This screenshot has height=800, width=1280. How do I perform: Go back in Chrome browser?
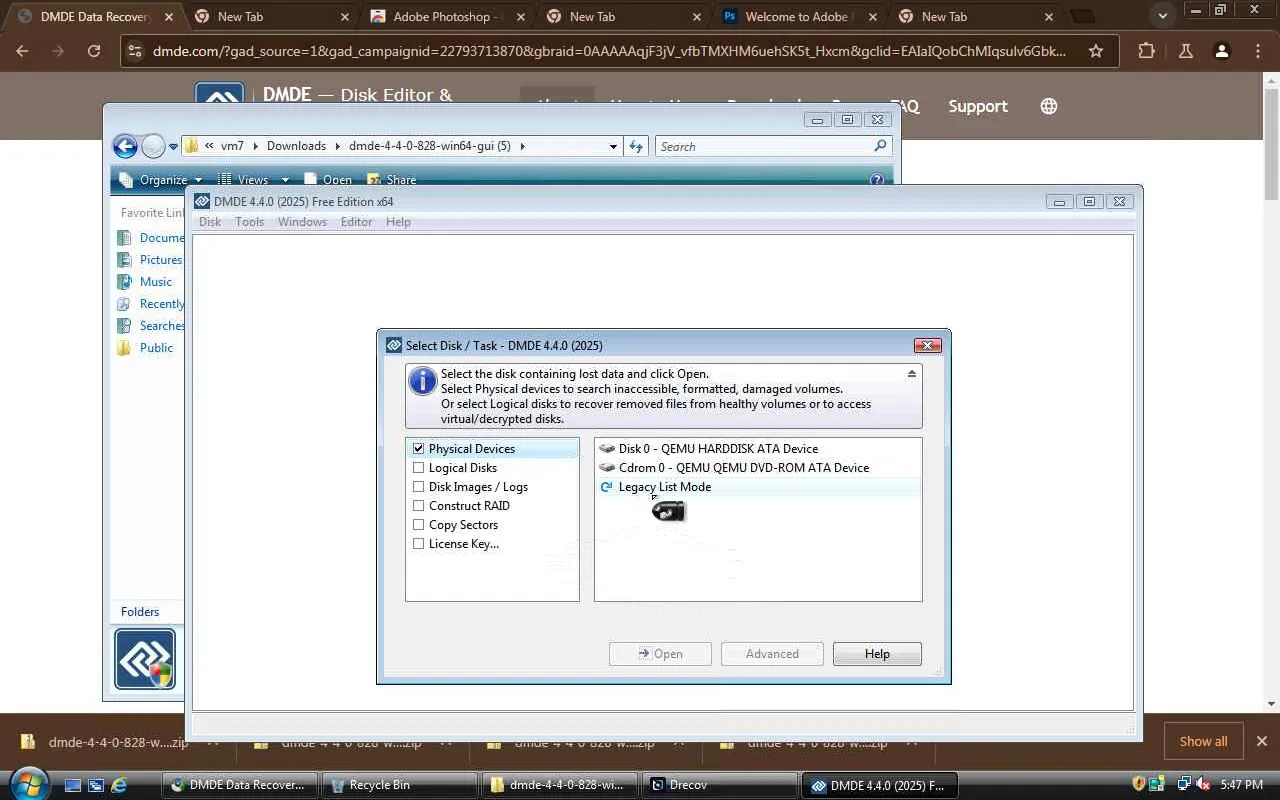point(23,51)
